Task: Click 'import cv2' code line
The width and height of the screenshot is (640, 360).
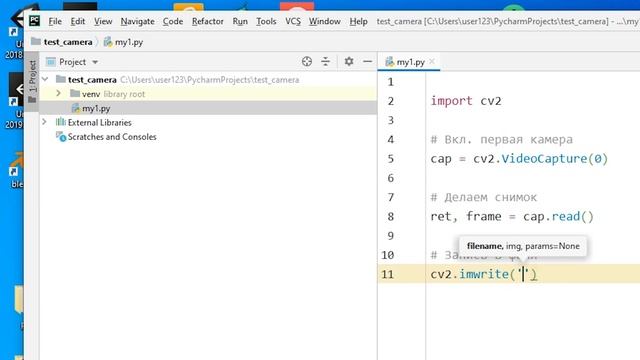Action: pos(466,101)
